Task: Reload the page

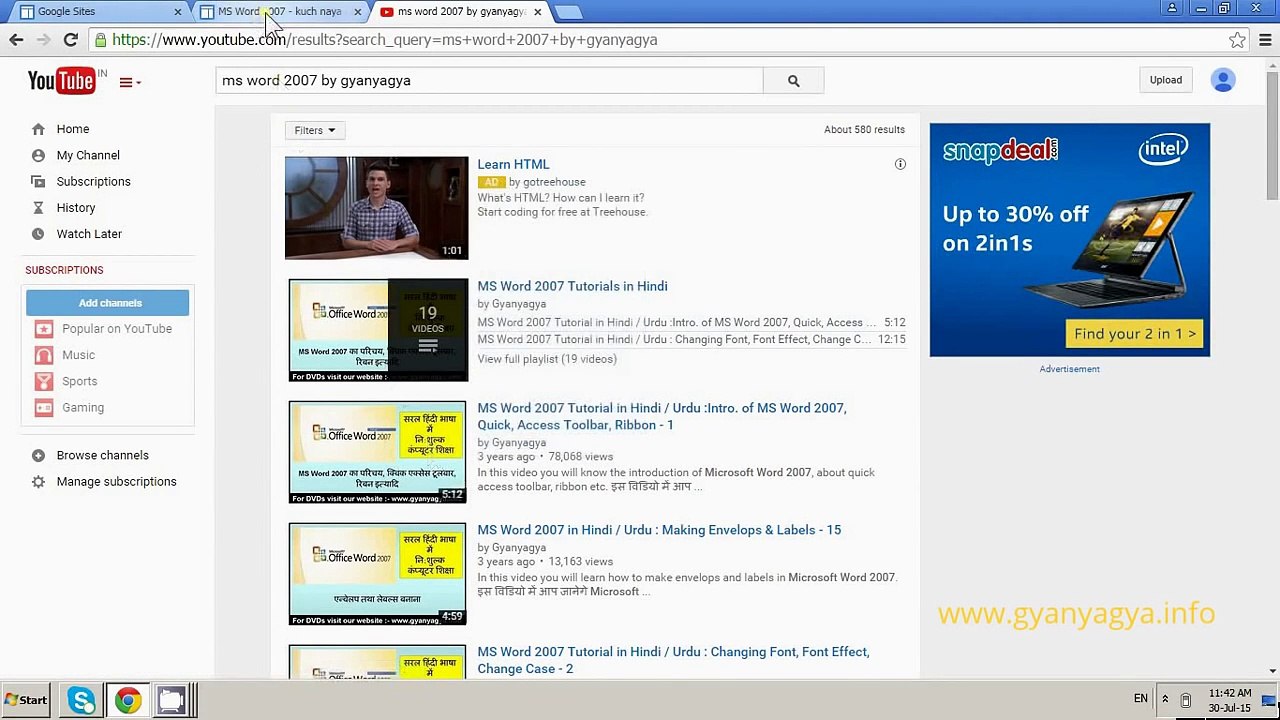Action: point(70,40)
